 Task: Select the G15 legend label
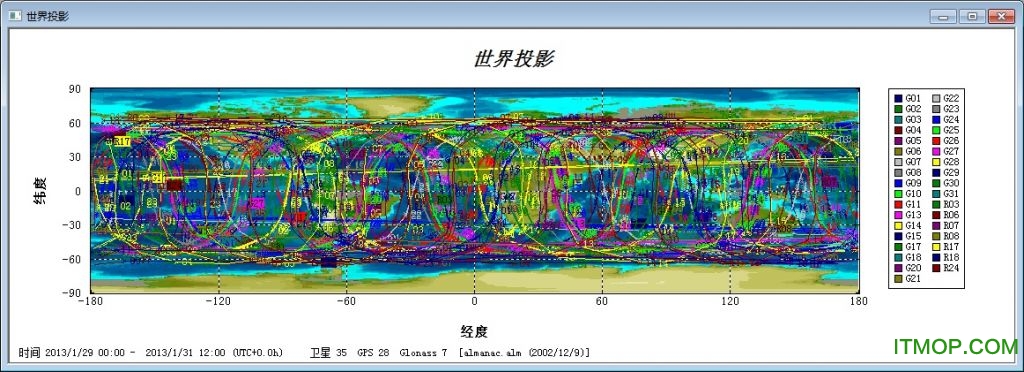913,236
